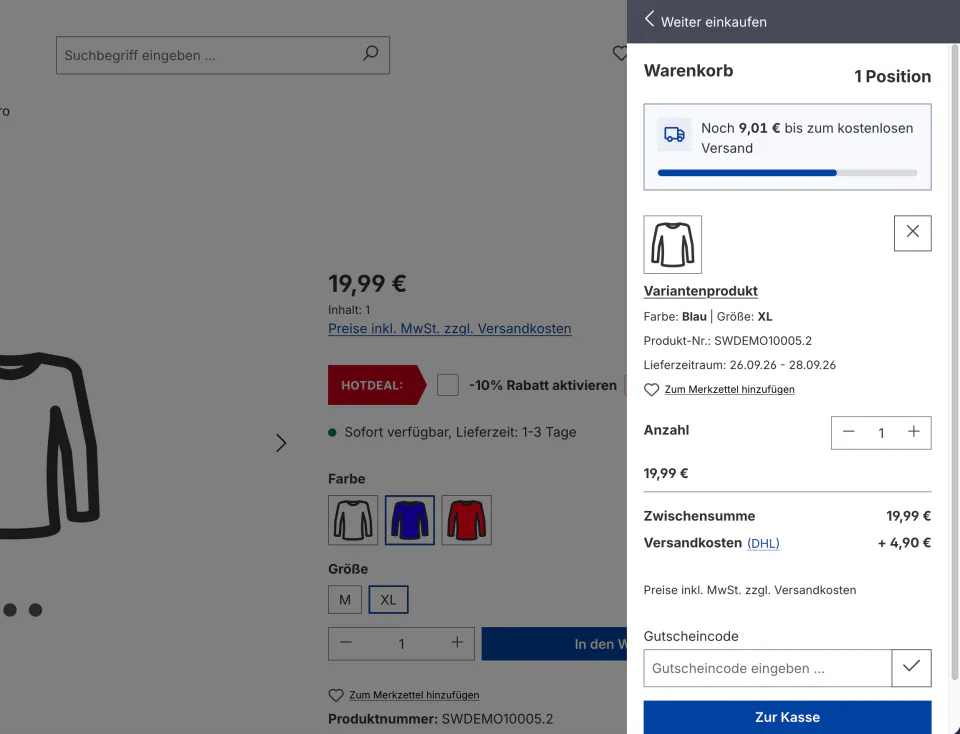
Task: Proceed with the Zur Kasse button
Action: pos(787,717)
